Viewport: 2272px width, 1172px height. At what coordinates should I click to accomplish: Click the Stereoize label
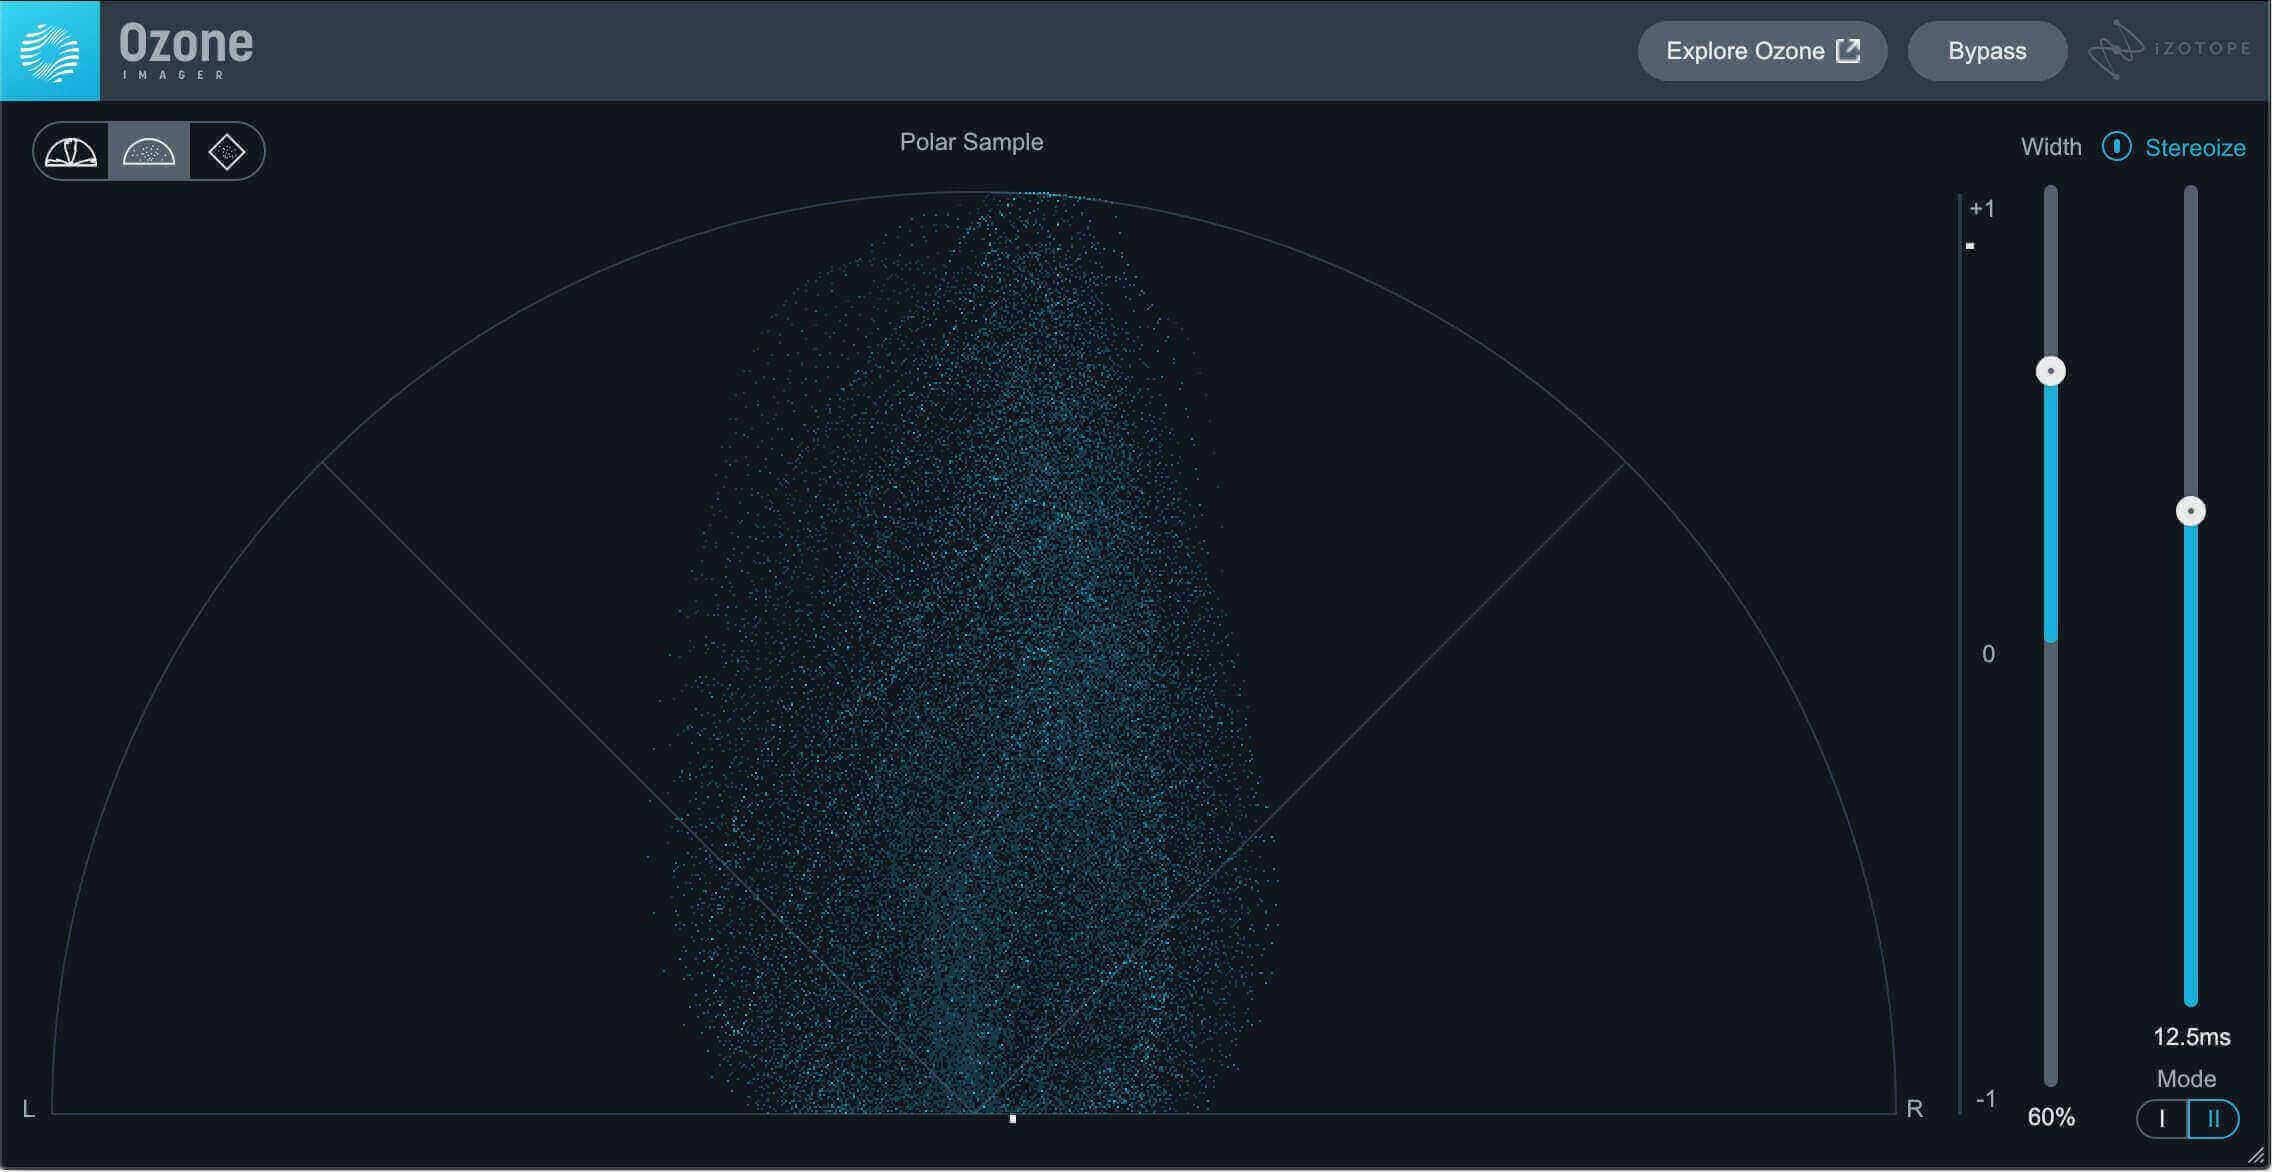click(x=2195, y=148)
